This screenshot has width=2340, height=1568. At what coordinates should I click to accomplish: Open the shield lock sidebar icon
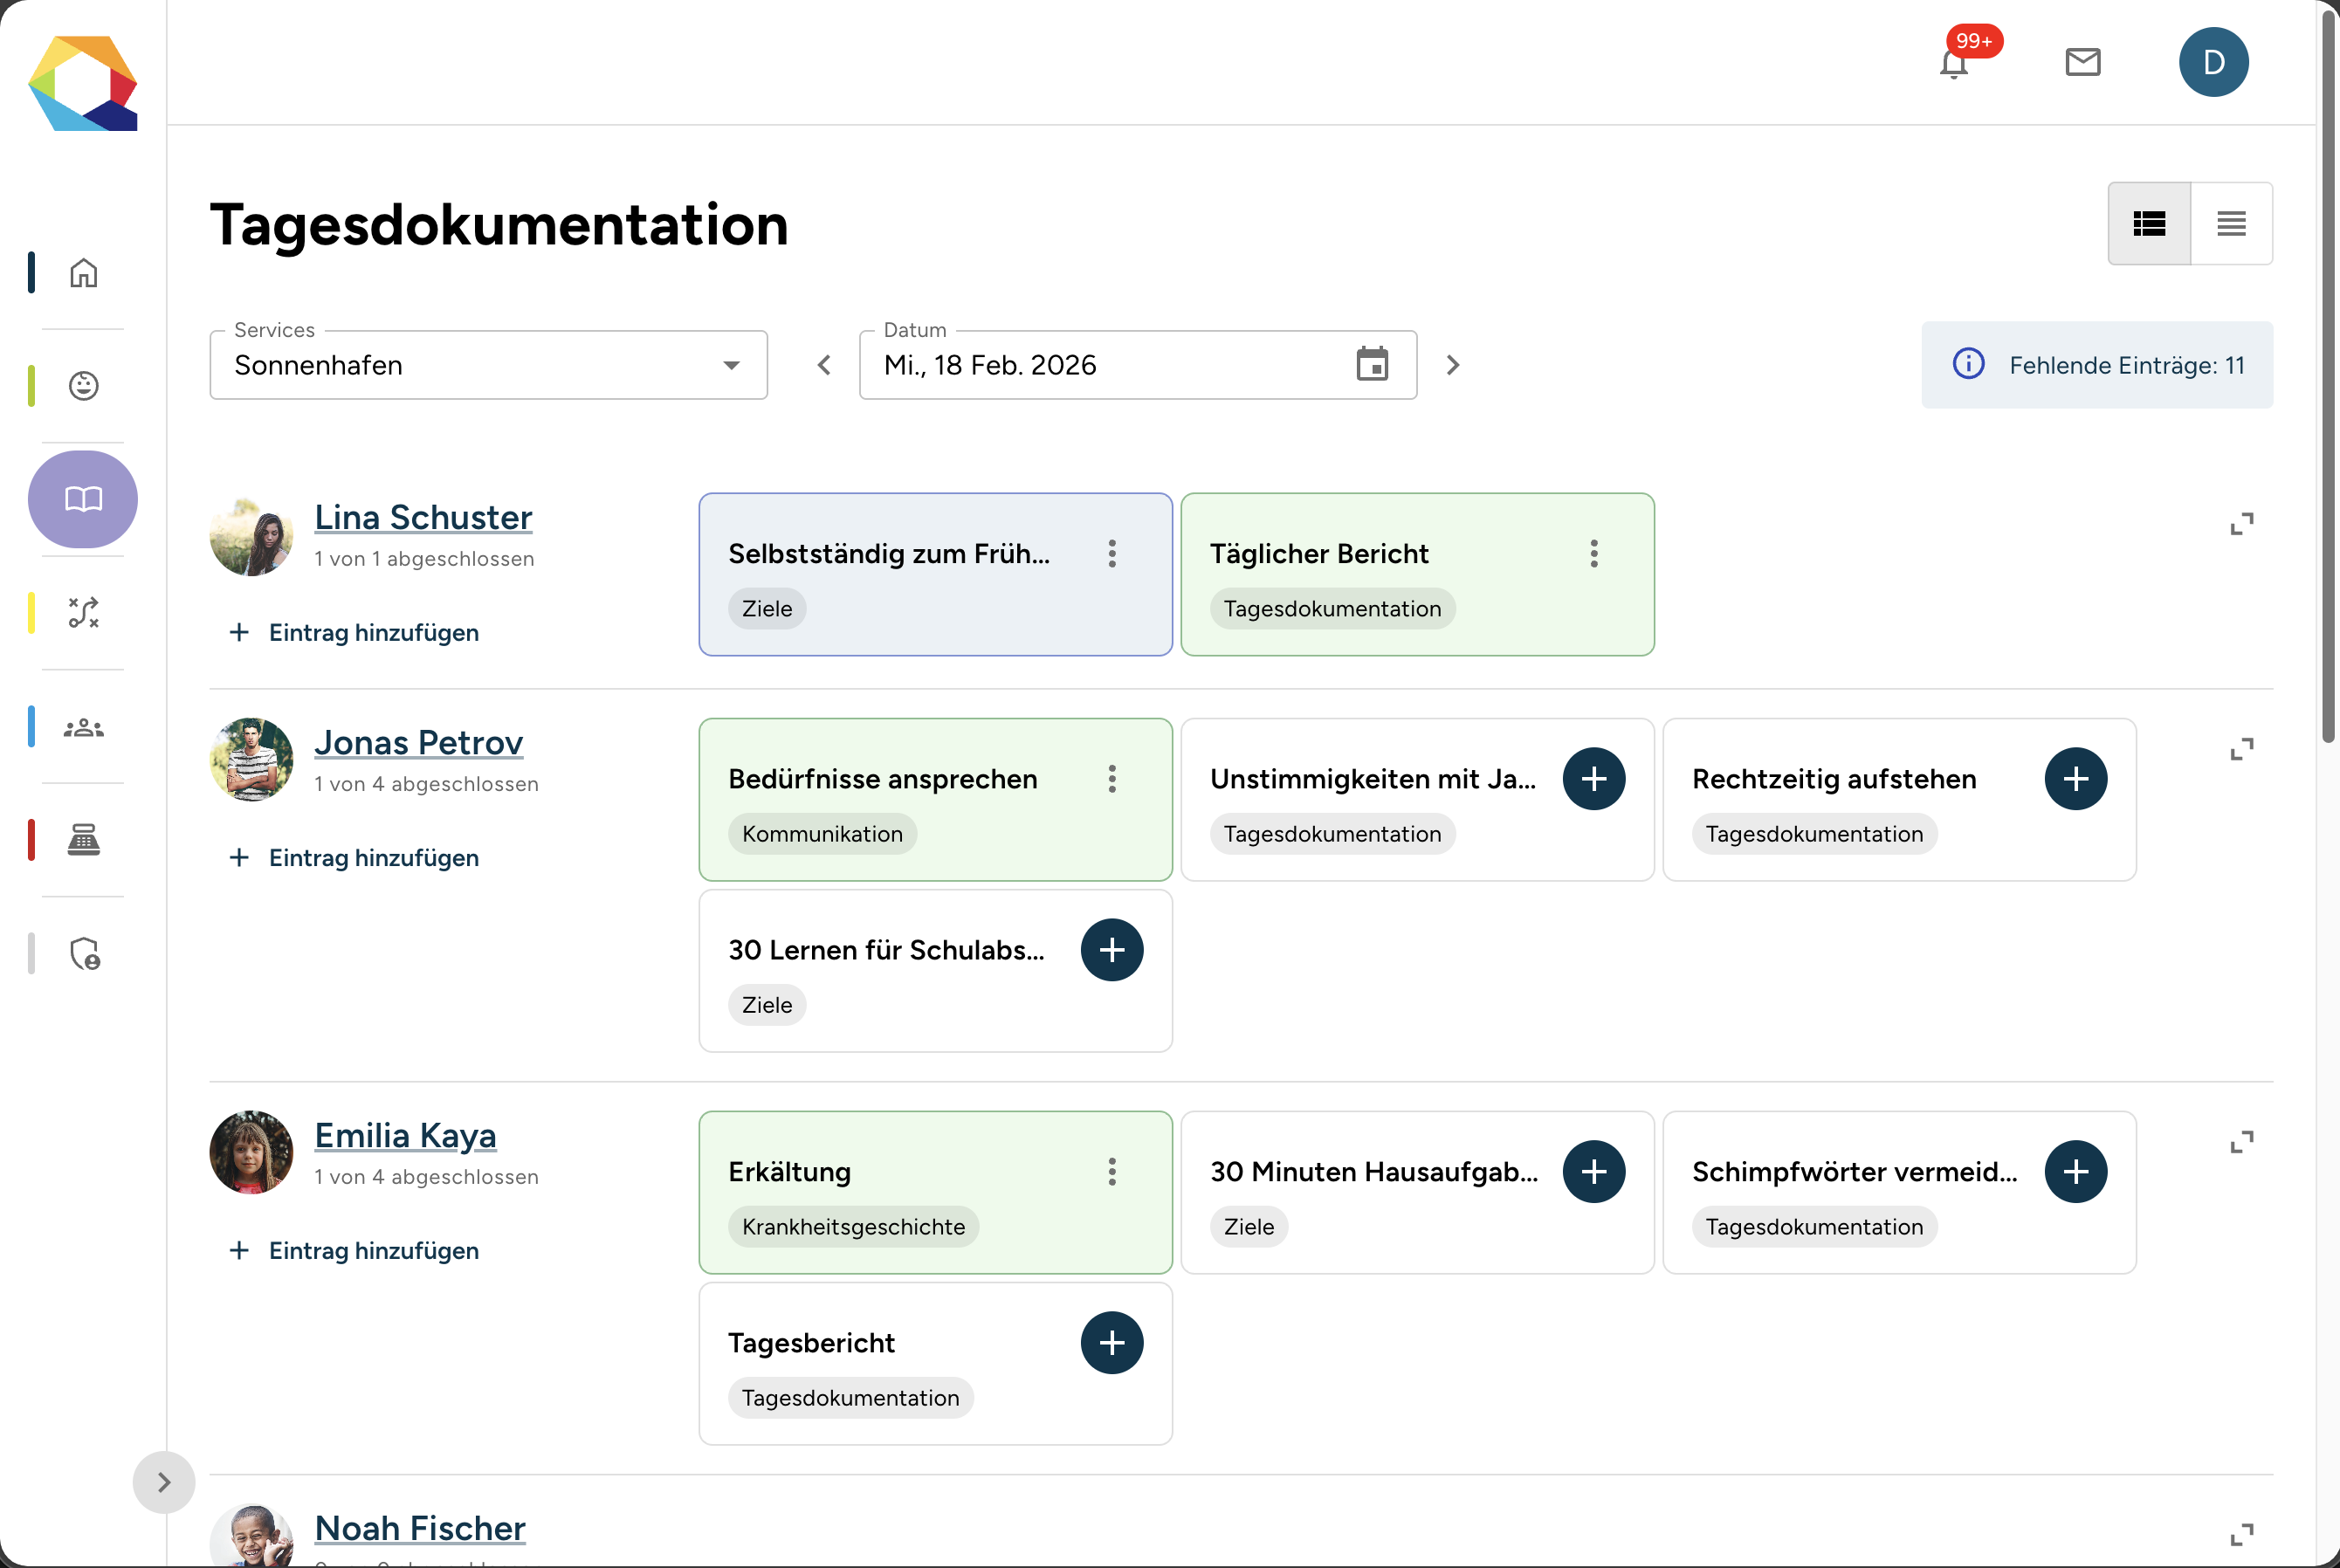tap(84, 953)
